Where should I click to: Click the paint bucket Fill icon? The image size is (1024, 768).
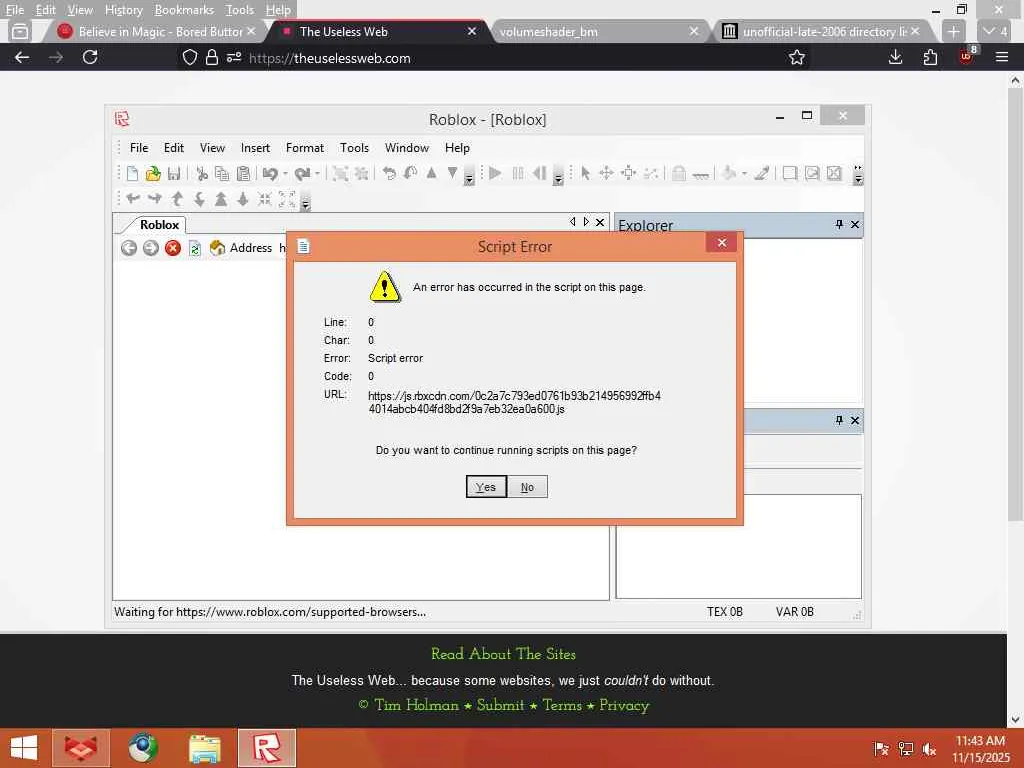point(730,173)
